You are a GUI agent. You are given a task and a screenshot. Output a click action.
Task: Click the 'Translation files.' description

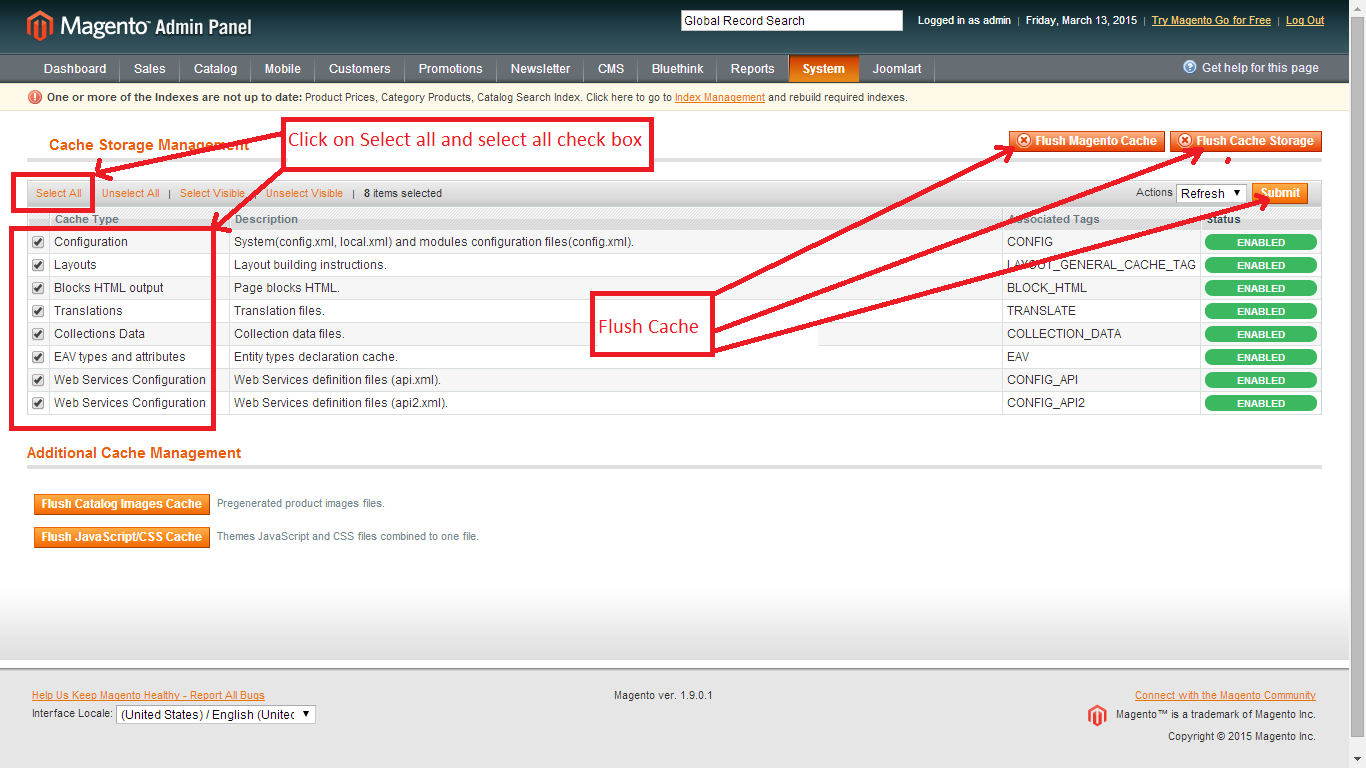(x=279, y=311)
